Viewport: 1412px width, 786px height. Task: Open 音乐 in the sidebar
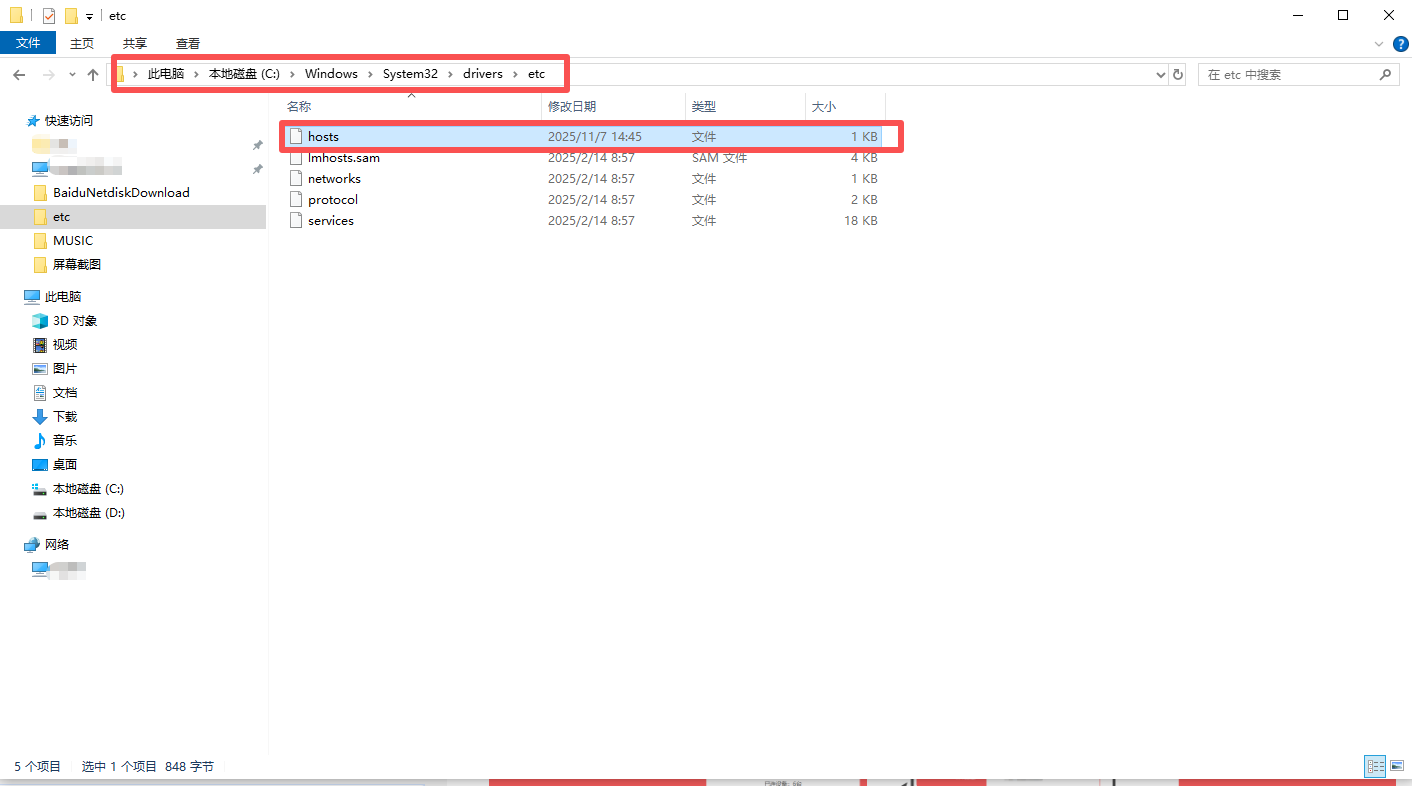click(x=65, y=441)
